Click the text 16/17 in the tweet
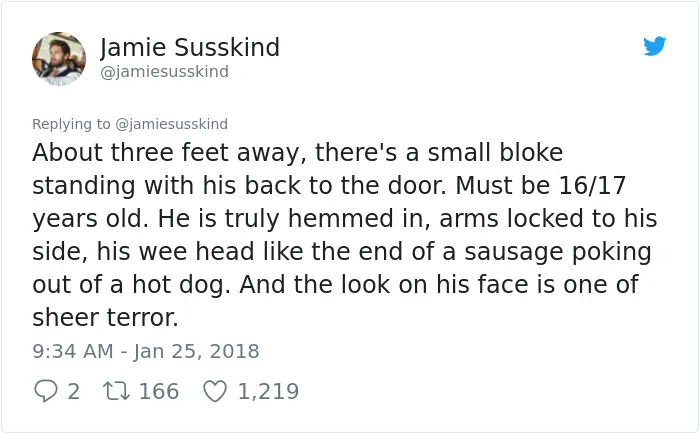This screenshot has width=700, height=434. [x=592, y=185]
